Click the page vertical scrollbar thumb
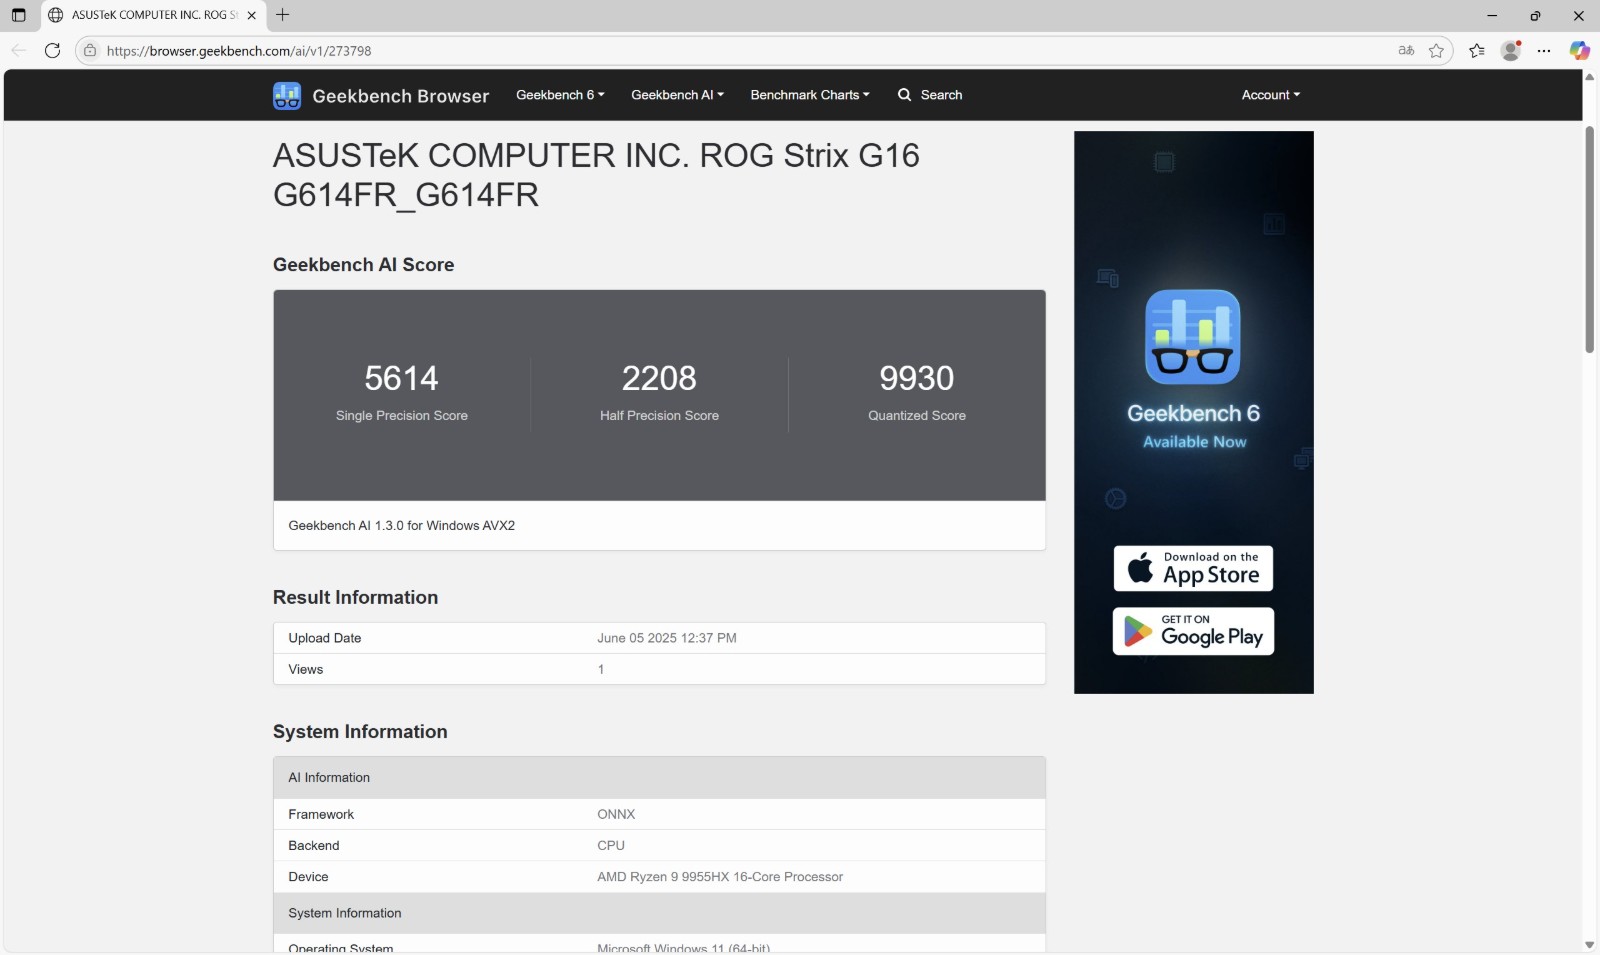 coord(1589,240)
